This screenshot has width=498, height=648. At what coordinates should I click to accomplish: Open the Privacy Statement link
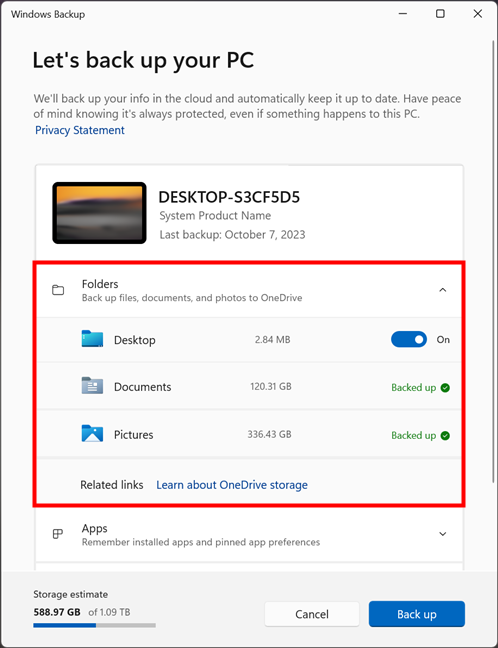click(x=80, y=130)
